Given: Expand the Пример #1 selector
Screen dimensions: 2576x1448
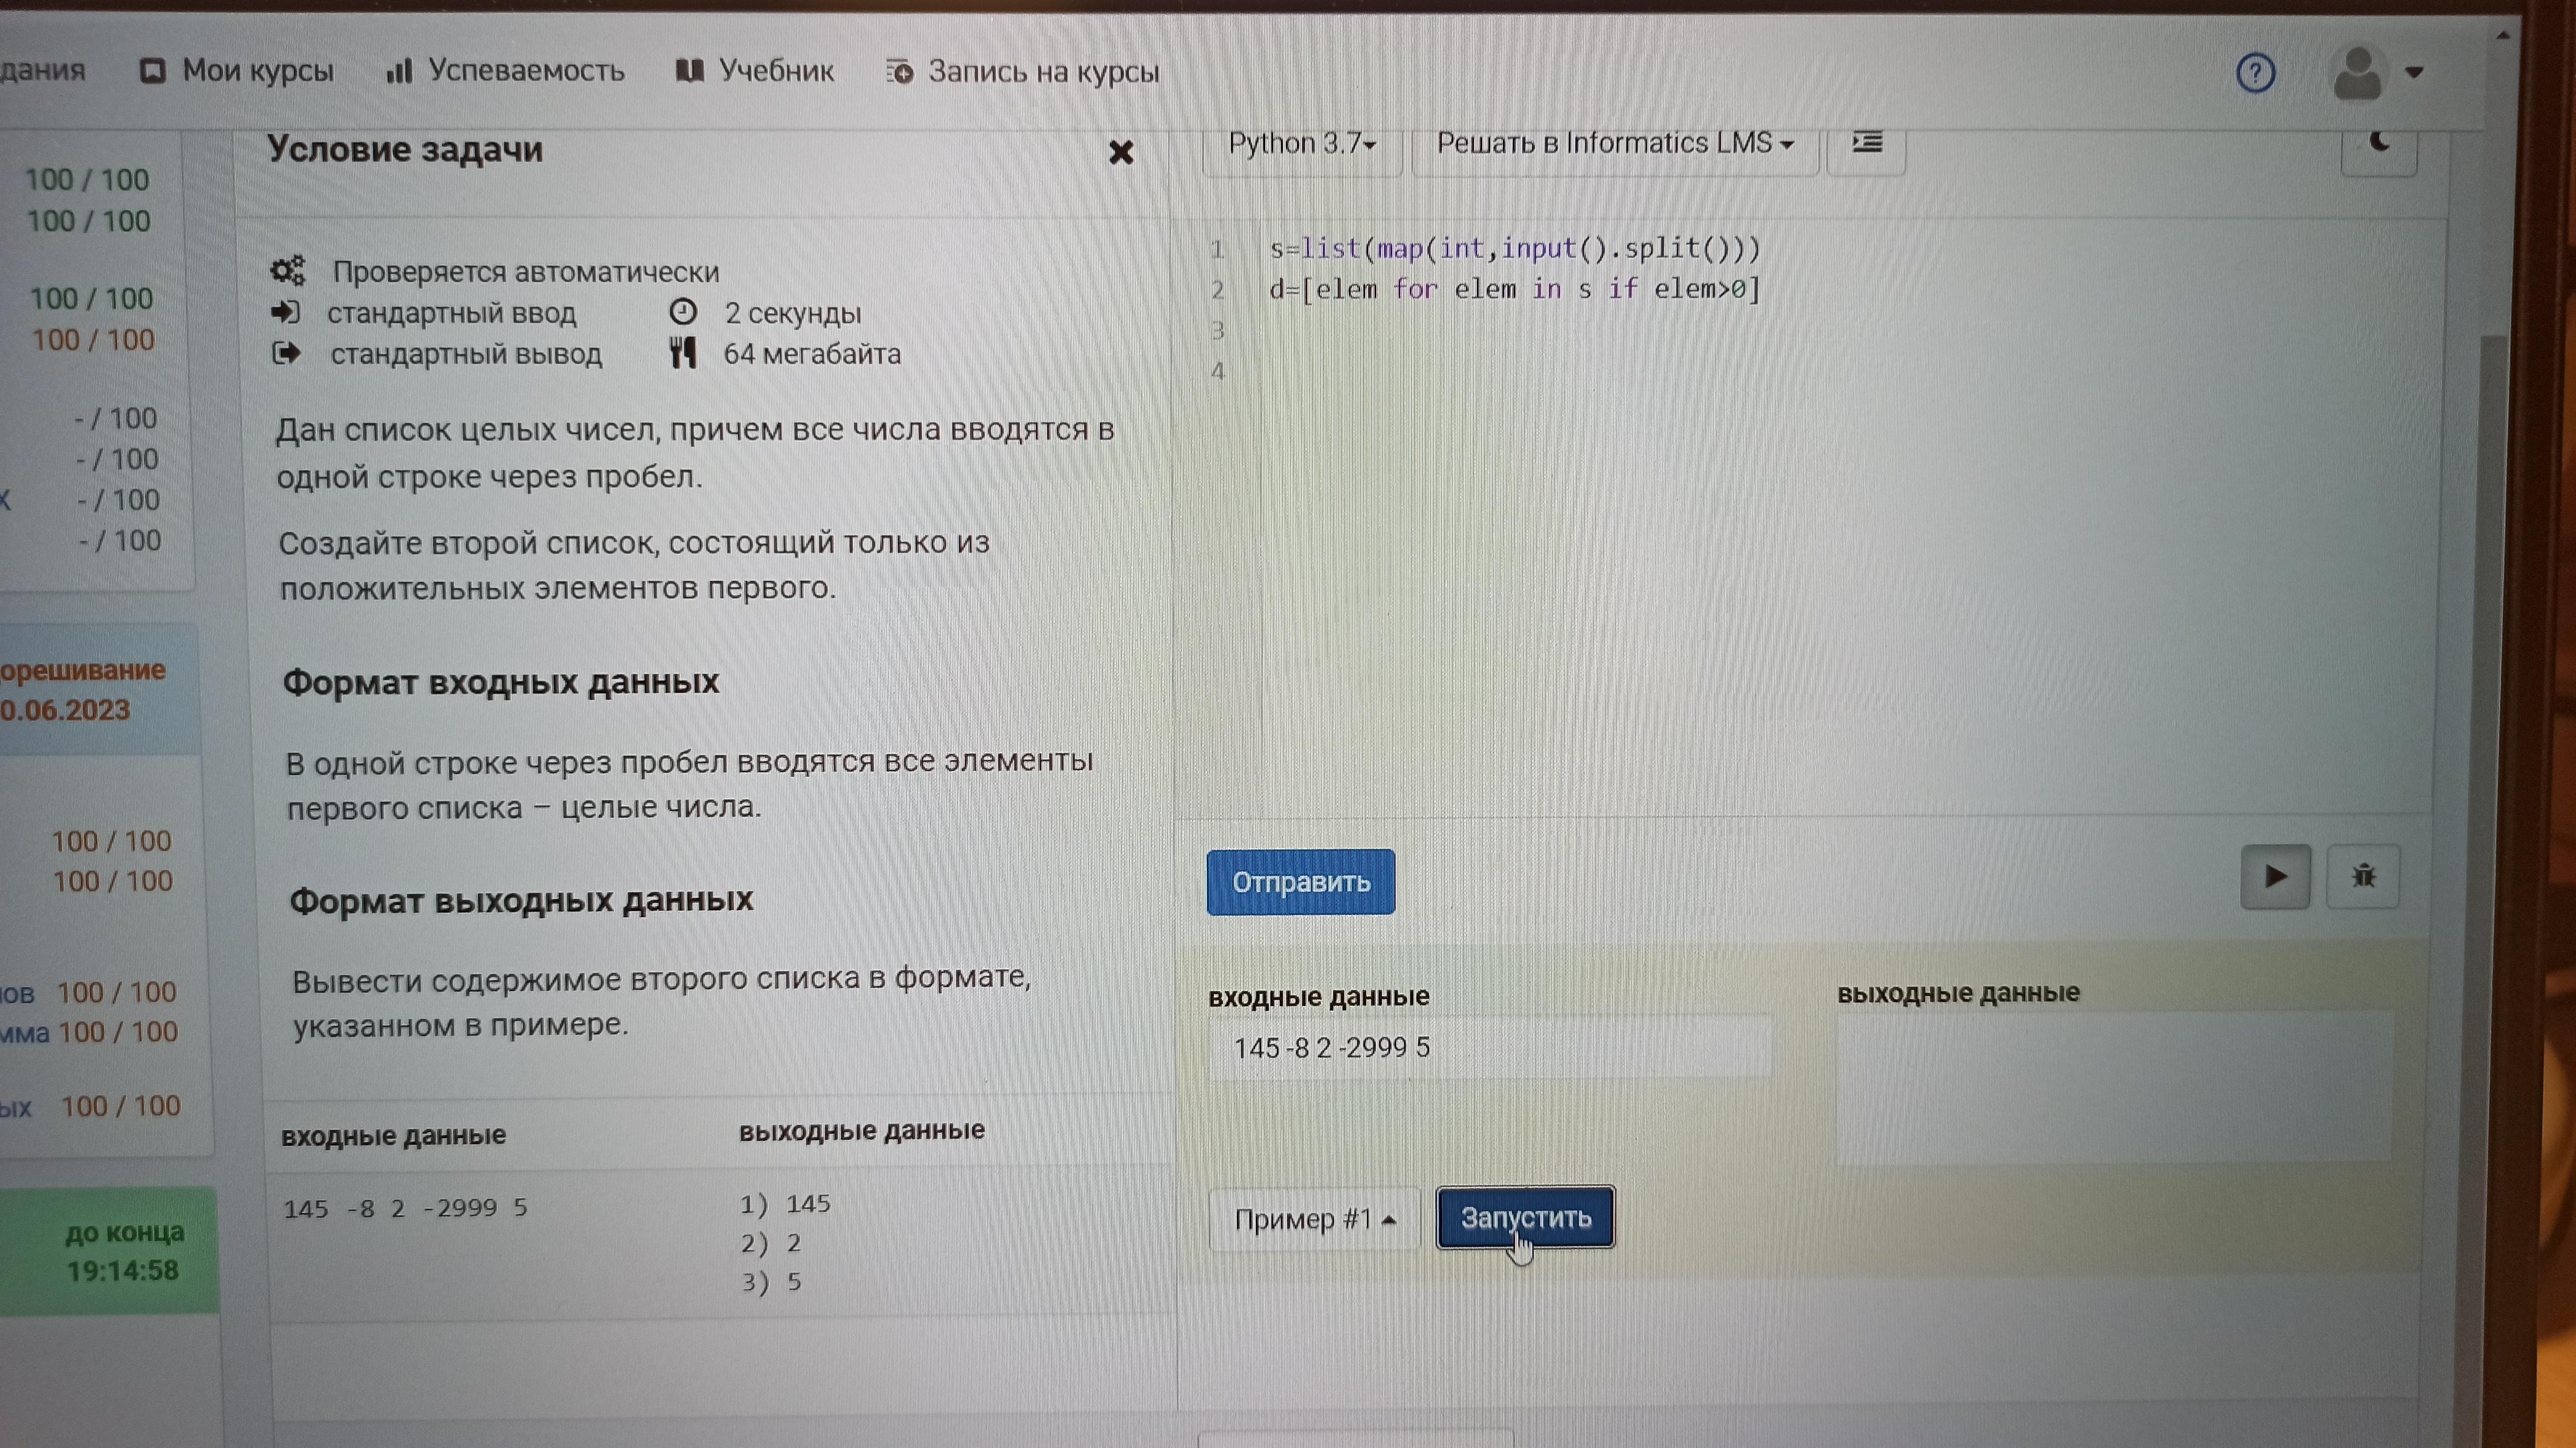Looking at the screenshot, I should [x=1314, y=1219].
